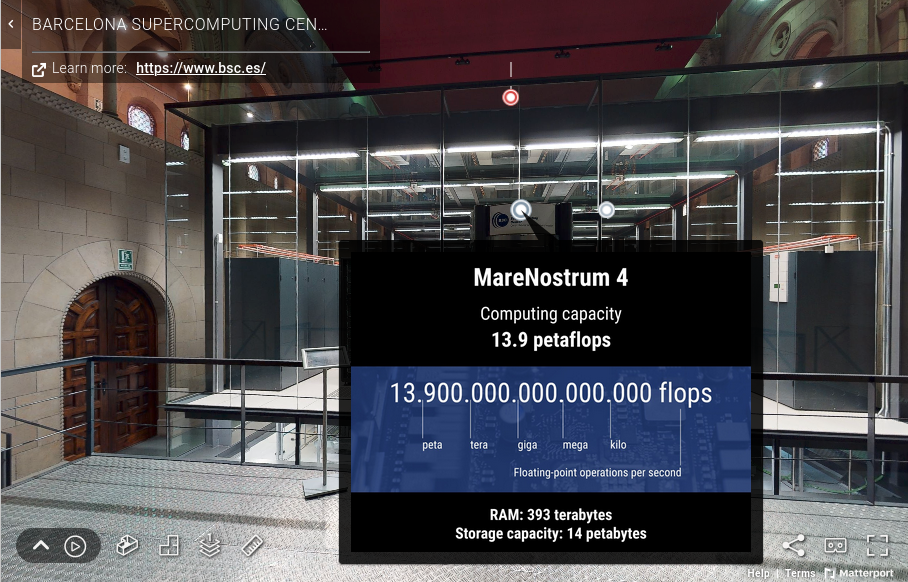Open the floor selector layers icon
This screenshot has height=582, width=908.
pos(210,546)
